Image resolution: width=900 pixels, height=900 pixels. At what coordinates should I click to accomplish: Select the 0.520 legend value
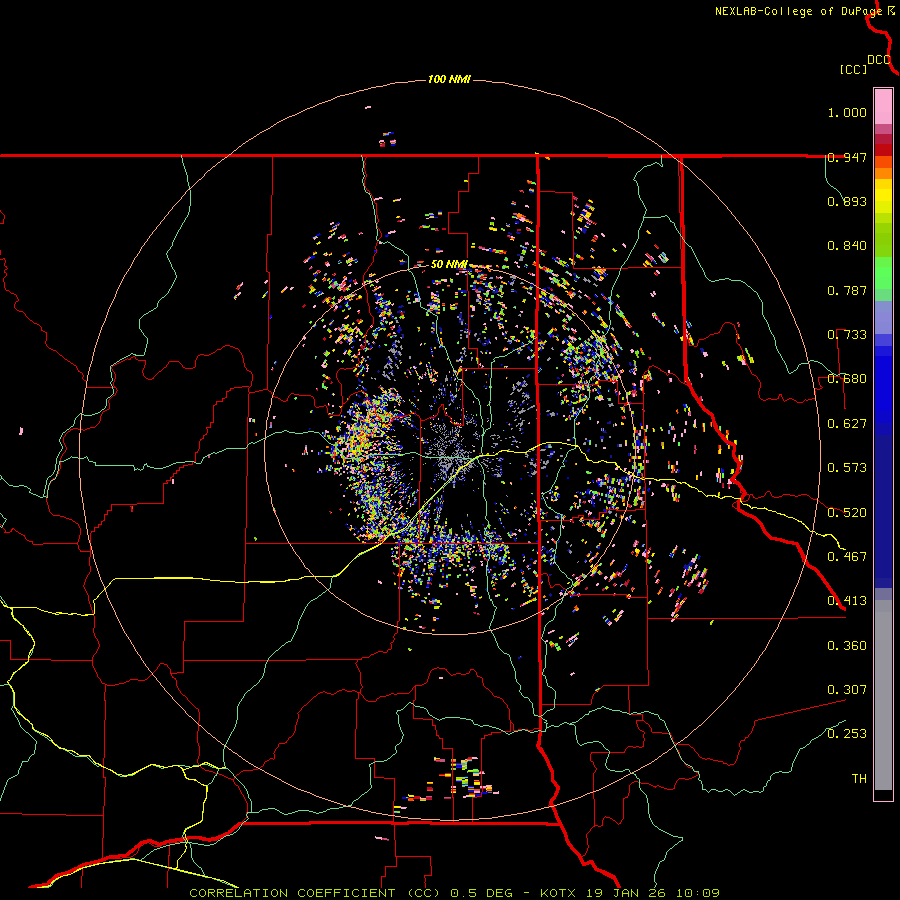pyautogui.click(x=847, y=513)
